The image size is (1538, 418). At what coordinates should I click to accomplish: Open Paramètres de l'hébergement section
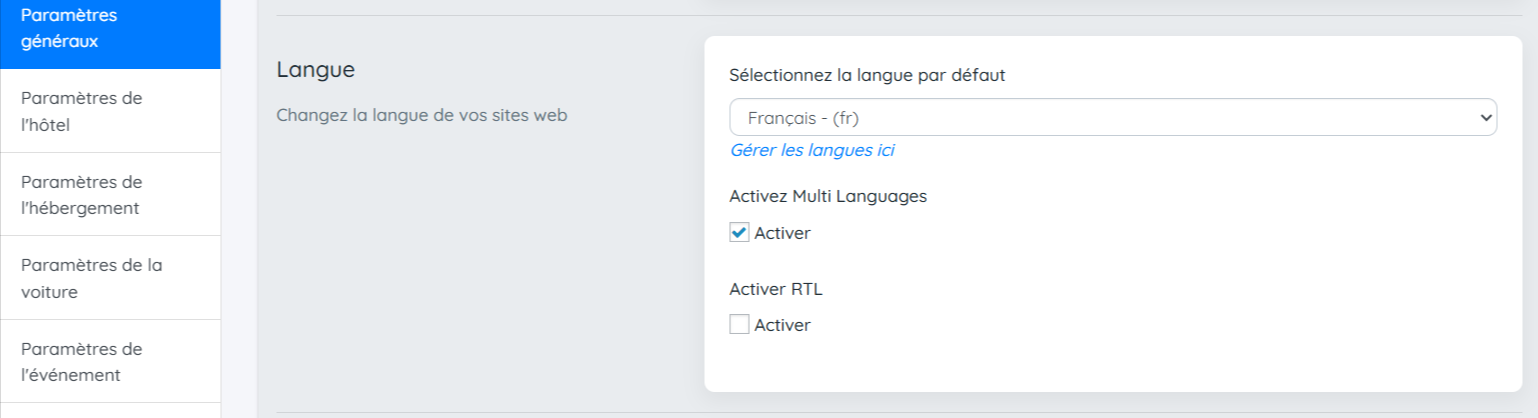pyautogui.click(x=110, y=195)
